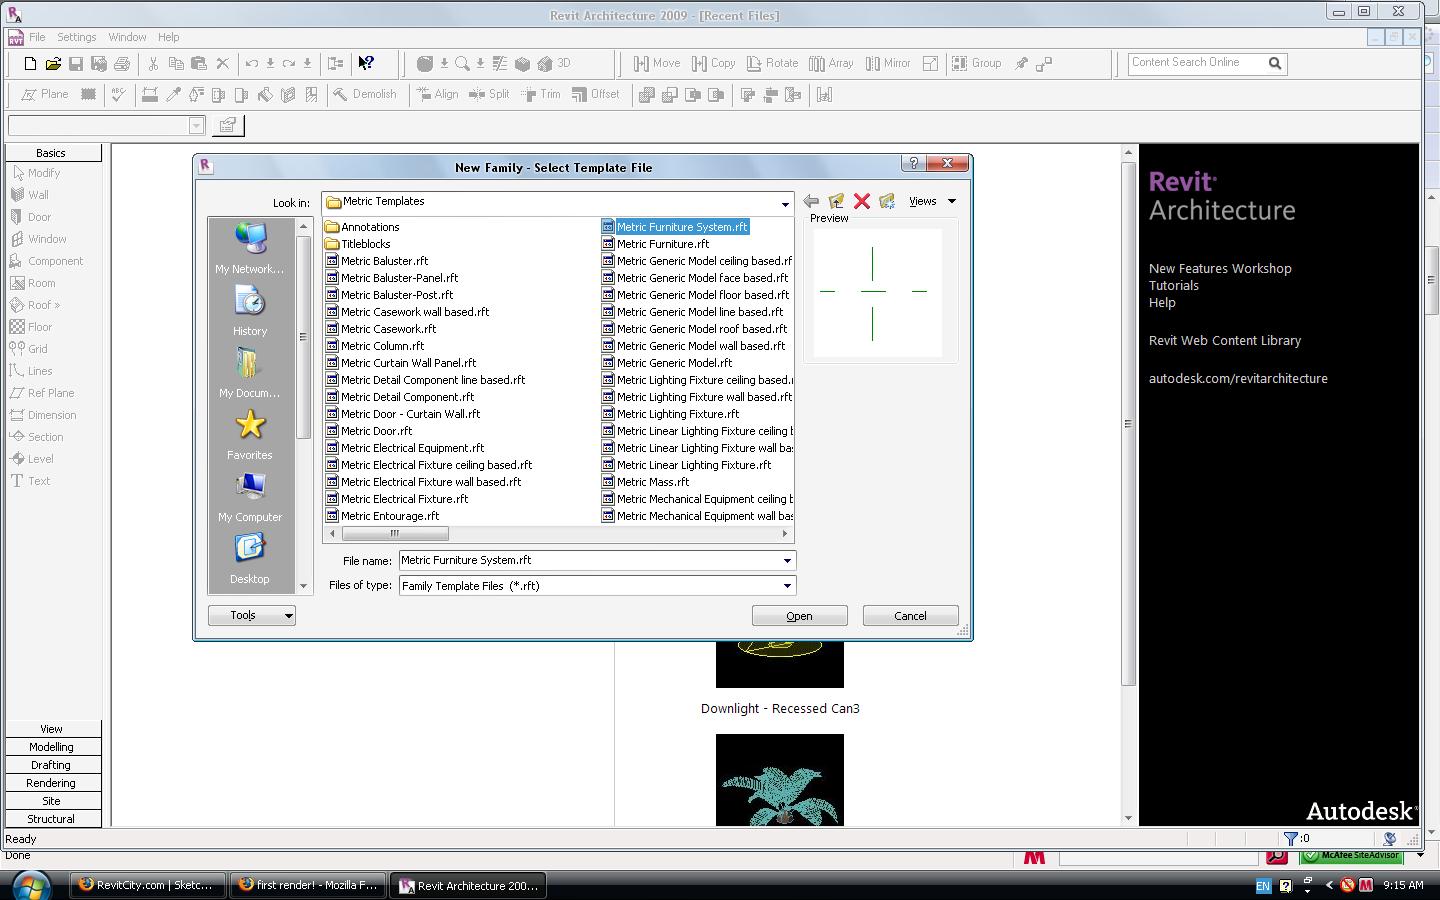1440x900 pixels.
Task: Open the Tools dropdown button
Action: [251, 616]
